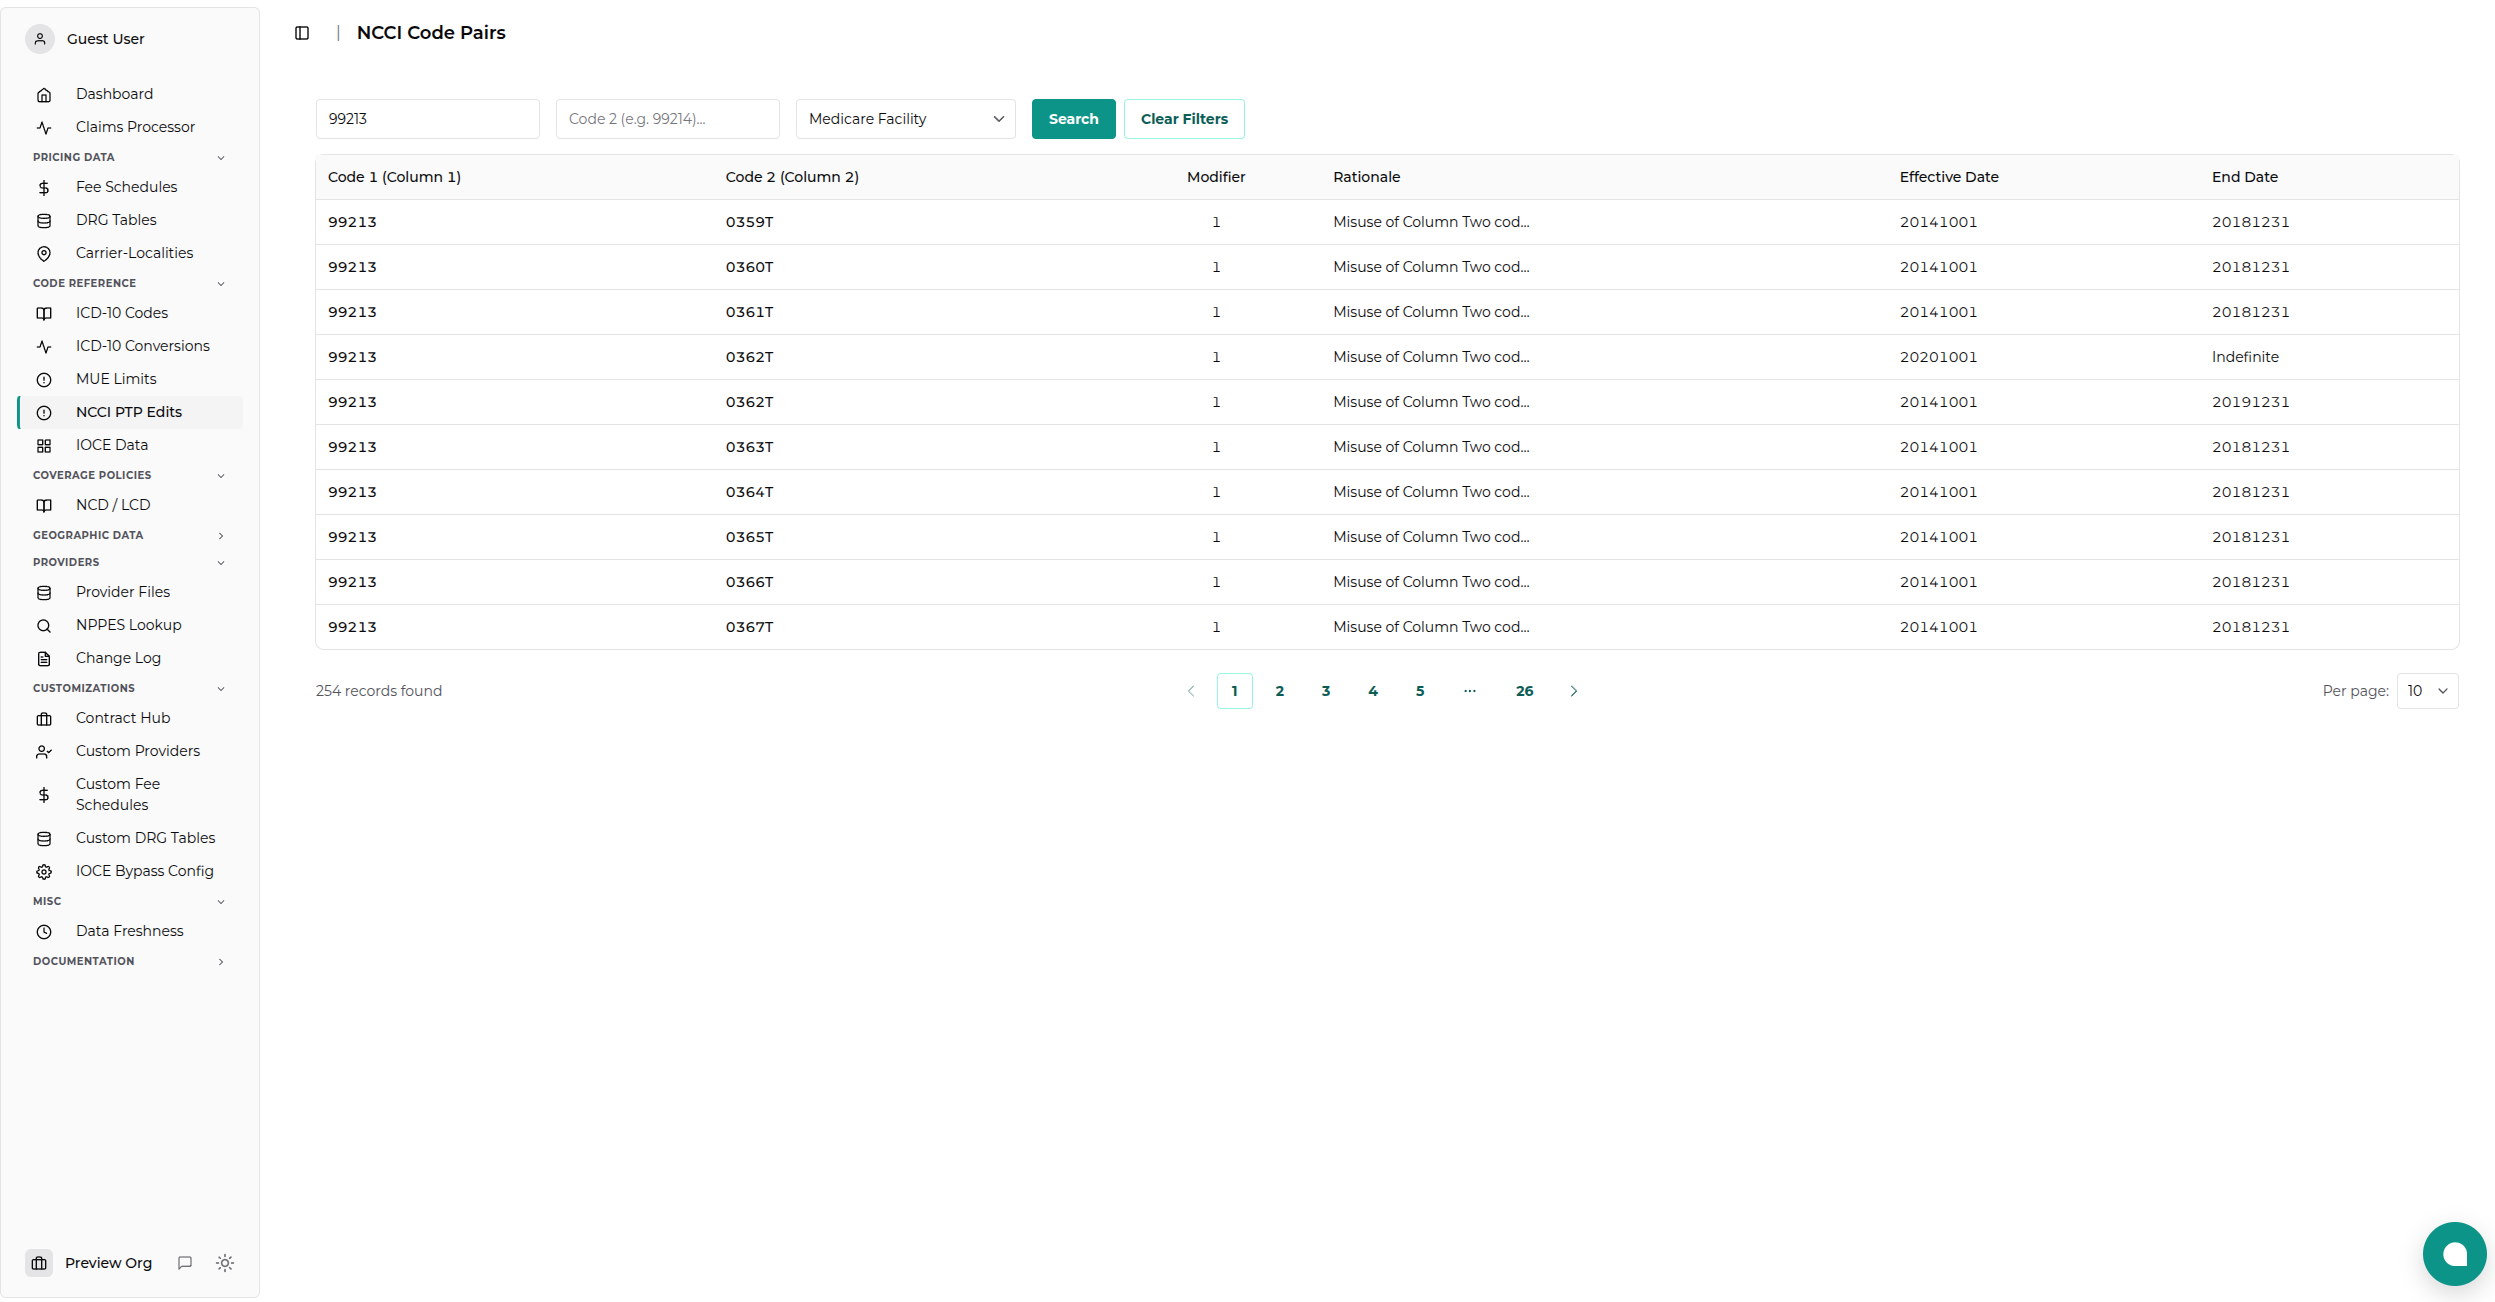Screen dimensions: 2495x1302
Task: Click the Clear Filters button
Action: (x=1184, y=119)
